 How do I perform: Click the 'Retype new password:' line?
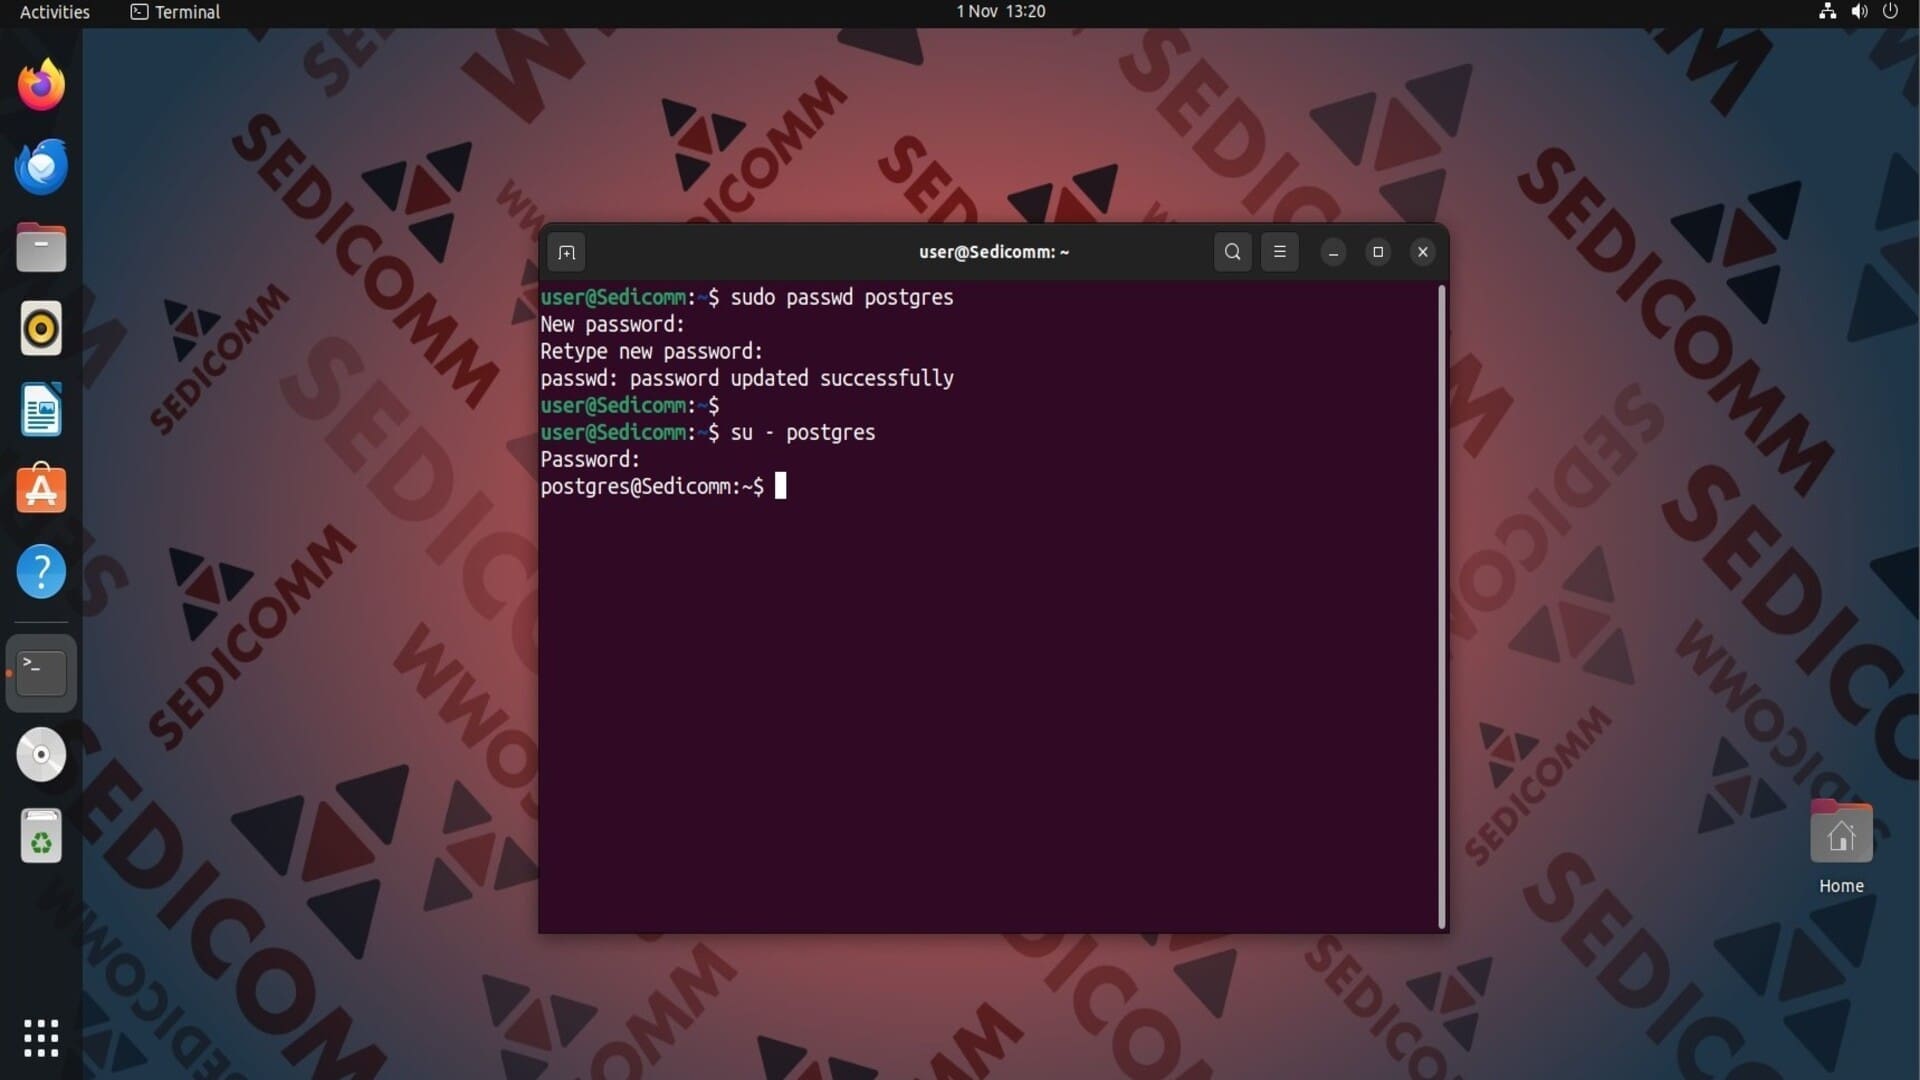point(651,351)
